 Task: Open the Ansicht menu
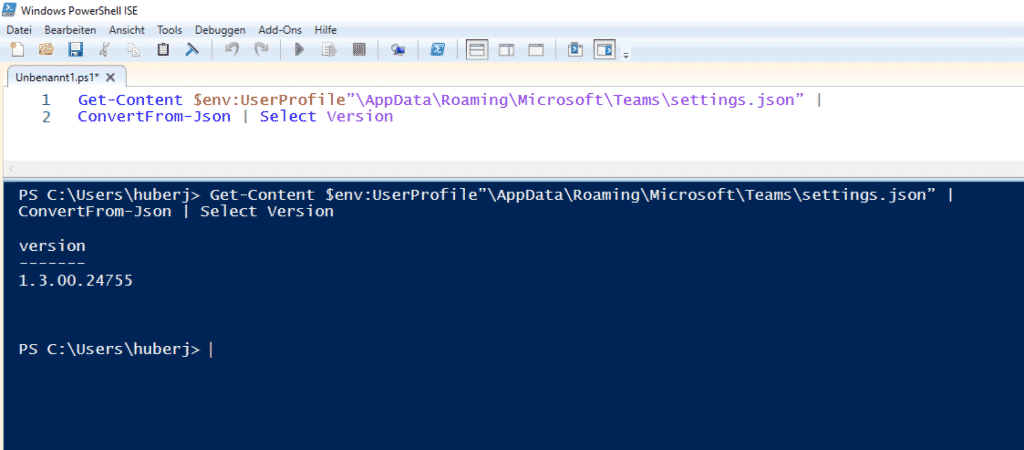(127, 30)
